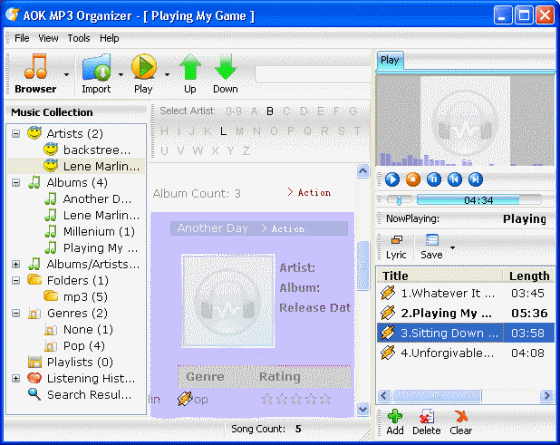560x445 pixels.
Task: Stop playback with orange stop button
Action: (x=413, y=179)
